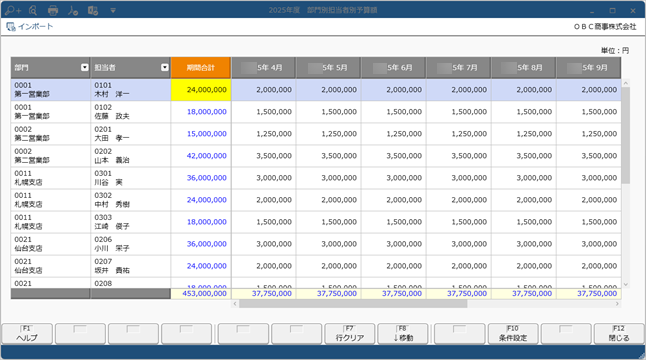
Task: Click the 期間合計 column header
Action: point(201,68)
